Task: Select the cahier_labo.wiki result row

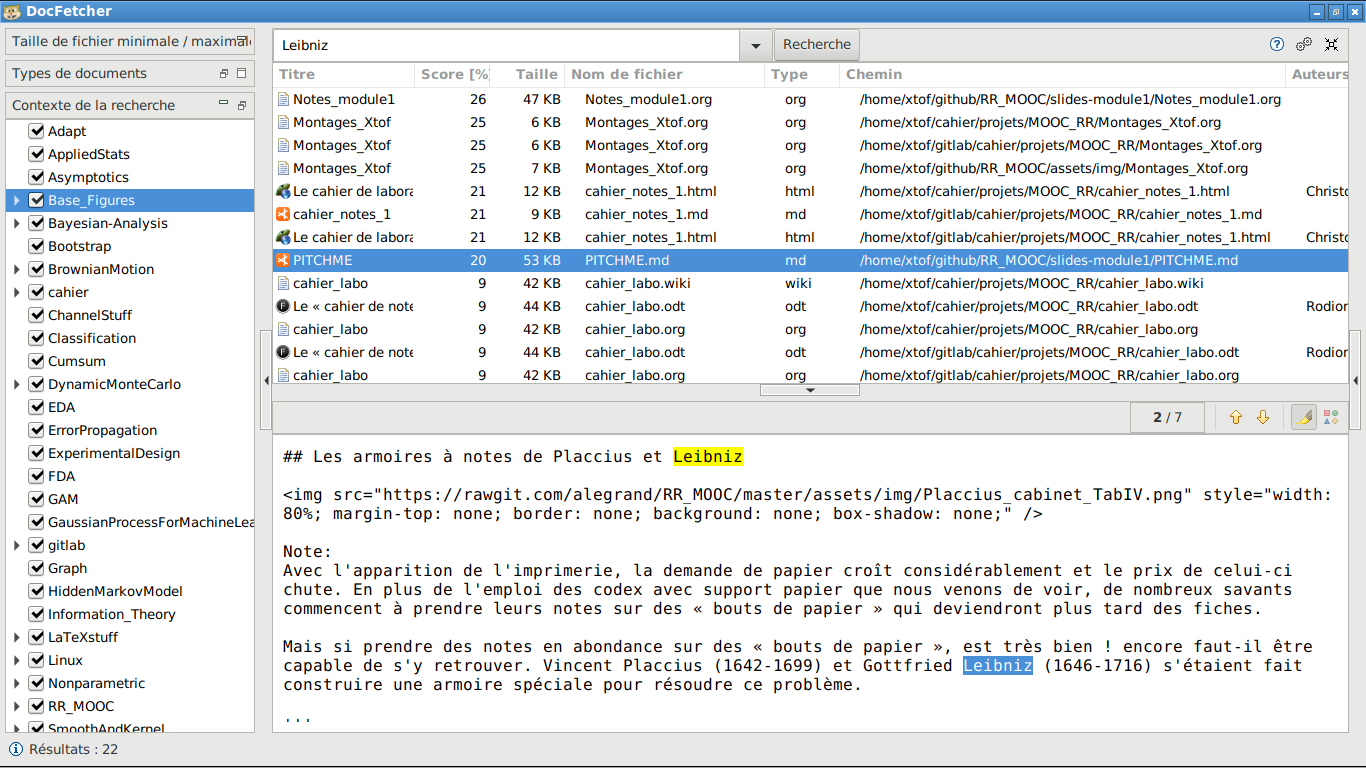Action: click(638, 283)
